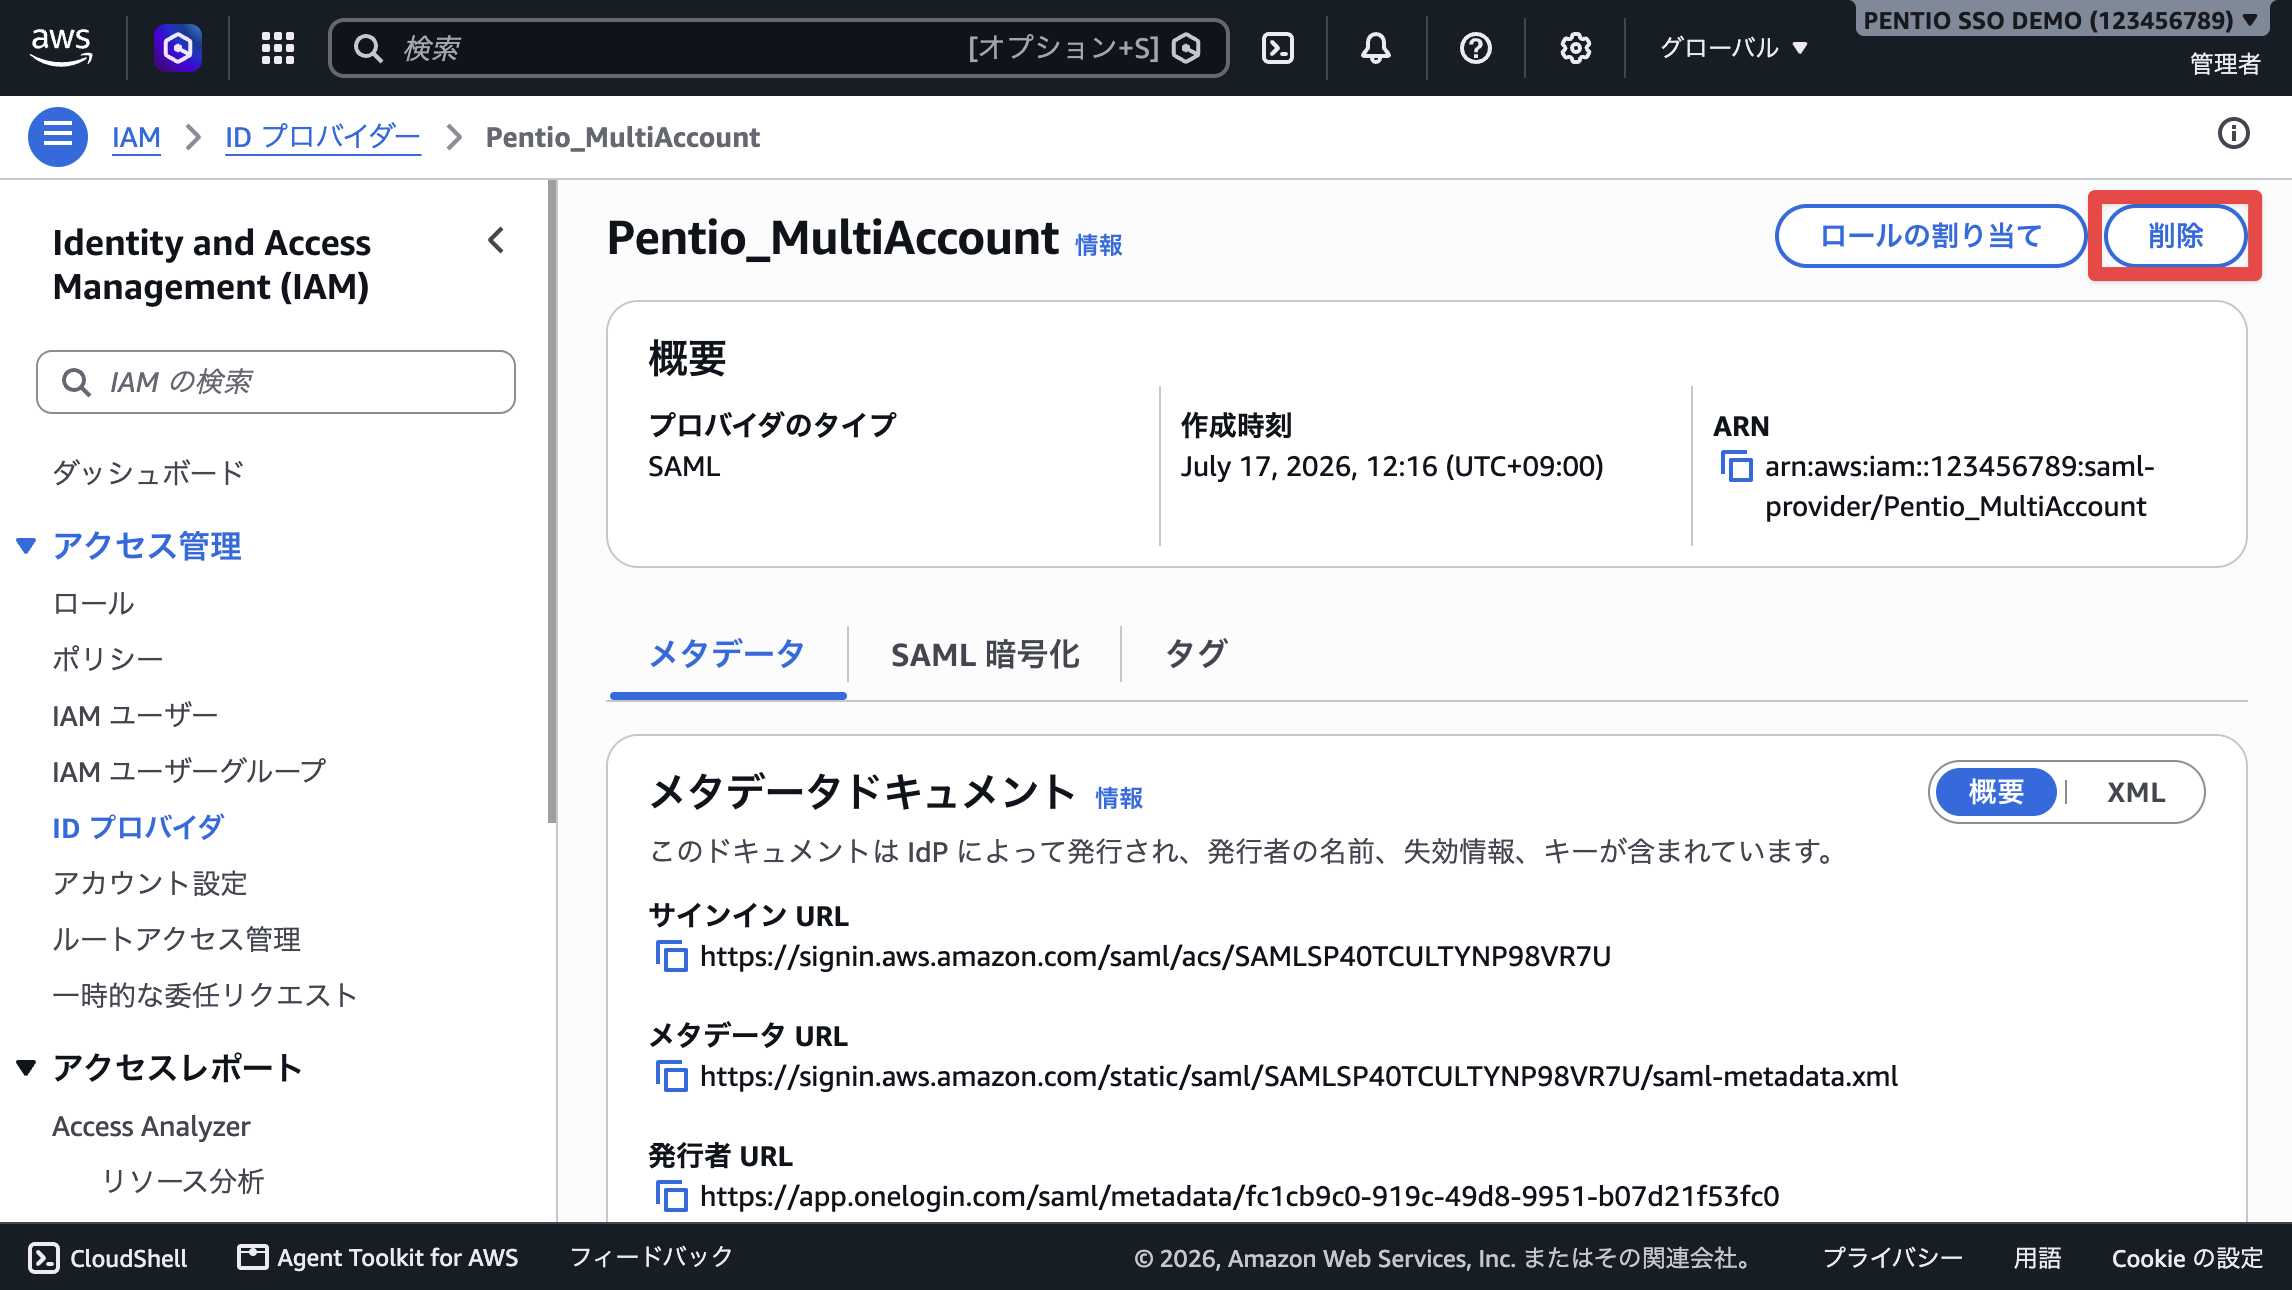This screenshot has height=1290, width=2292.
Task: Open ロール in the sidebar
Action: (93, 603)
